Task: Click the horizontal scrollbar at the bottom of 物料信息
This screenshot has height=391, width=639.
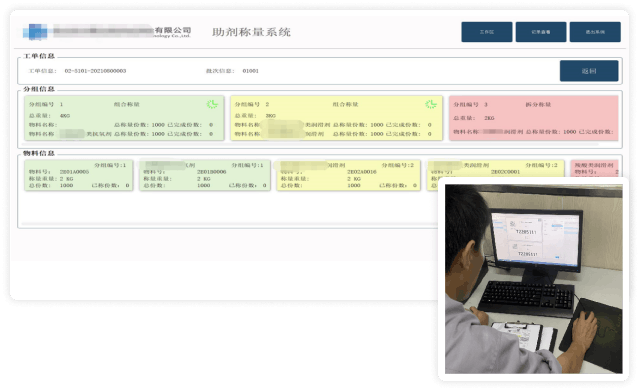Action: point(229,224)
